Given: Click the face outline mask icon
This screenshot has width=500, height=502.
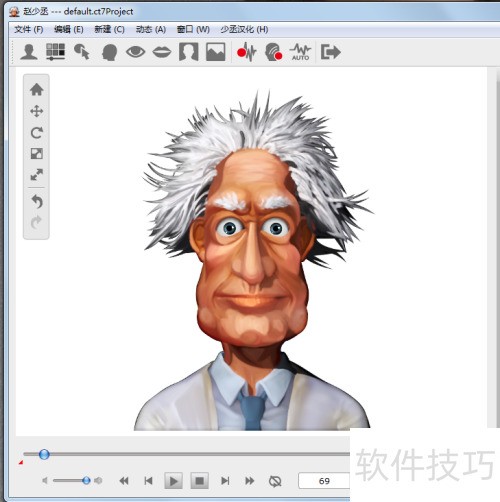Looking at the screenshot, I should click(189, 52).
